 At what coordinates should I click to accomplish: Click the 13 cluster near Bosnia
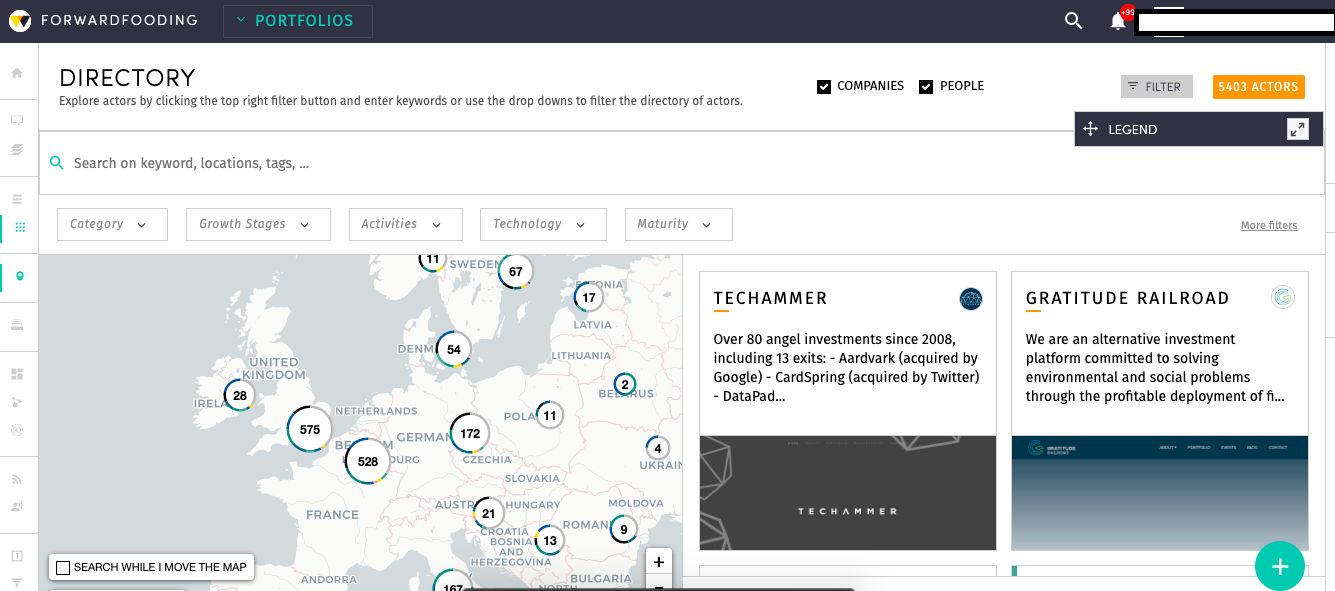[549, 541]
